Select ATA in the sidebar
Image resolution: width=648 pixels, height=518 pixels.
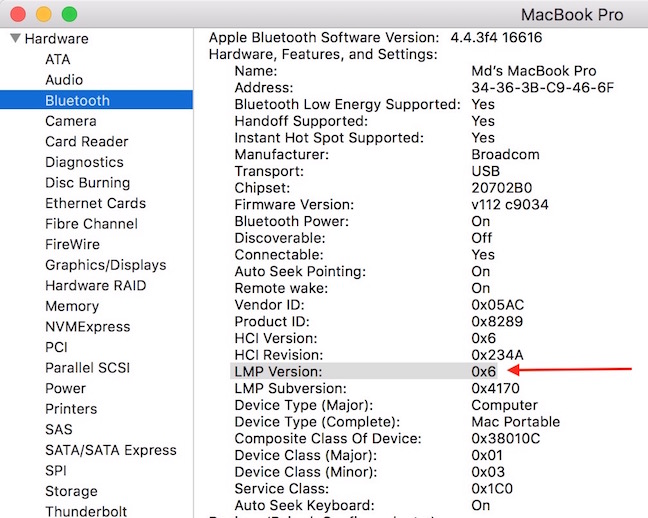pos(57,59)
